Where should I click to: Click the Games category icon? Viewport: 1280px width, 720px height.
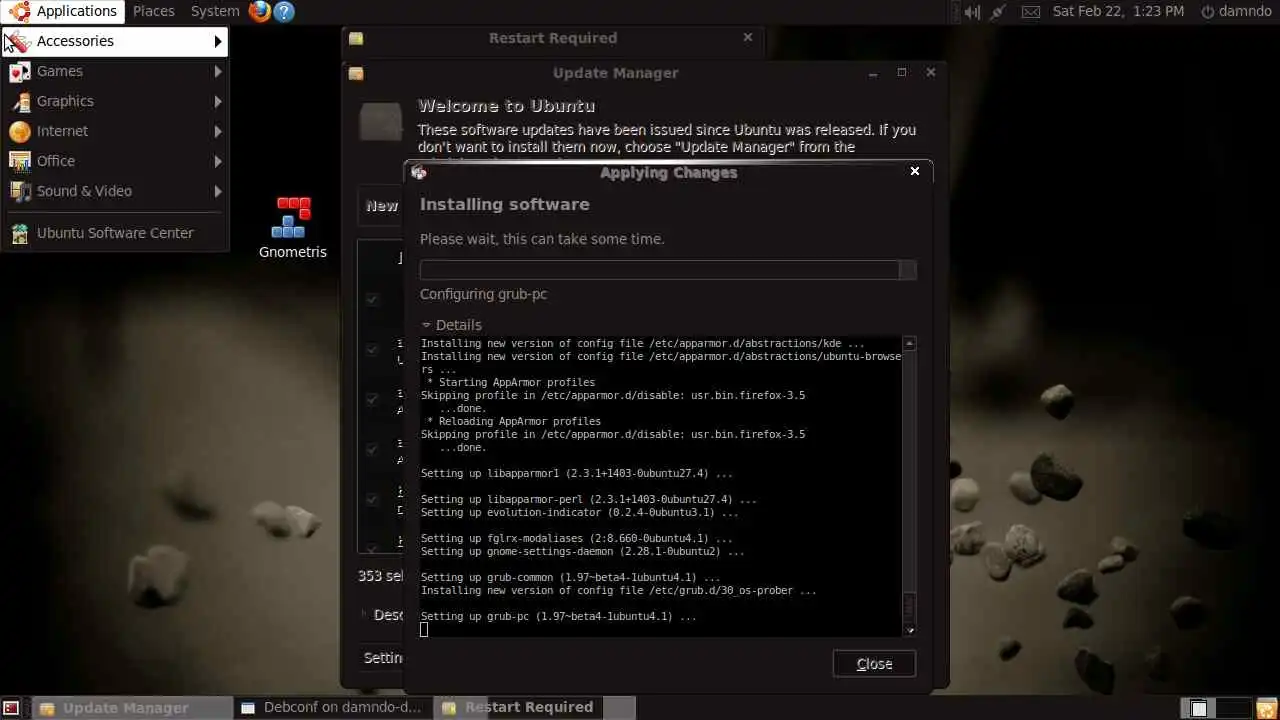pyautogui.click(x=20, y=71)
